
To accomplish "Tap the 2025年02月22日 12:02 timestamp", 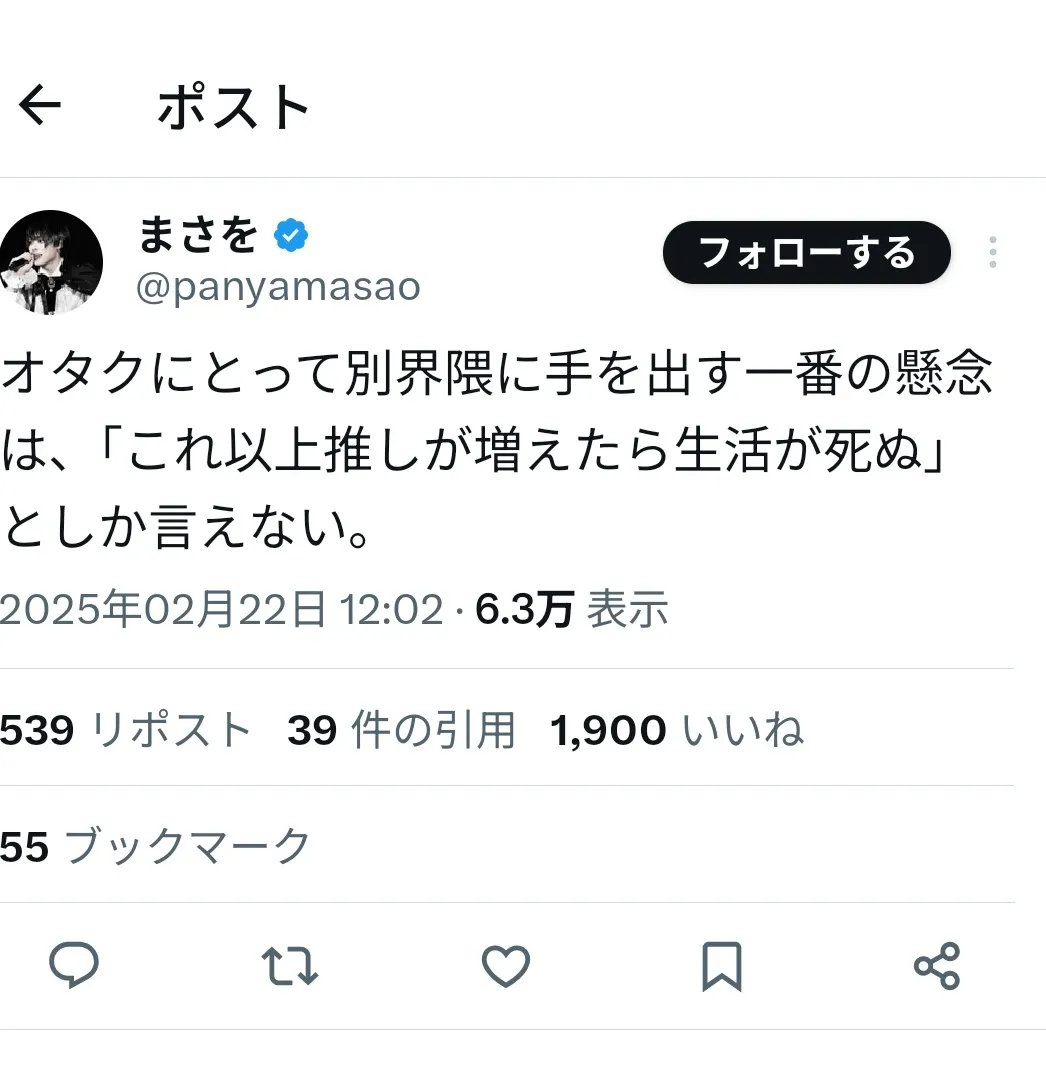I will coord(221,610).
